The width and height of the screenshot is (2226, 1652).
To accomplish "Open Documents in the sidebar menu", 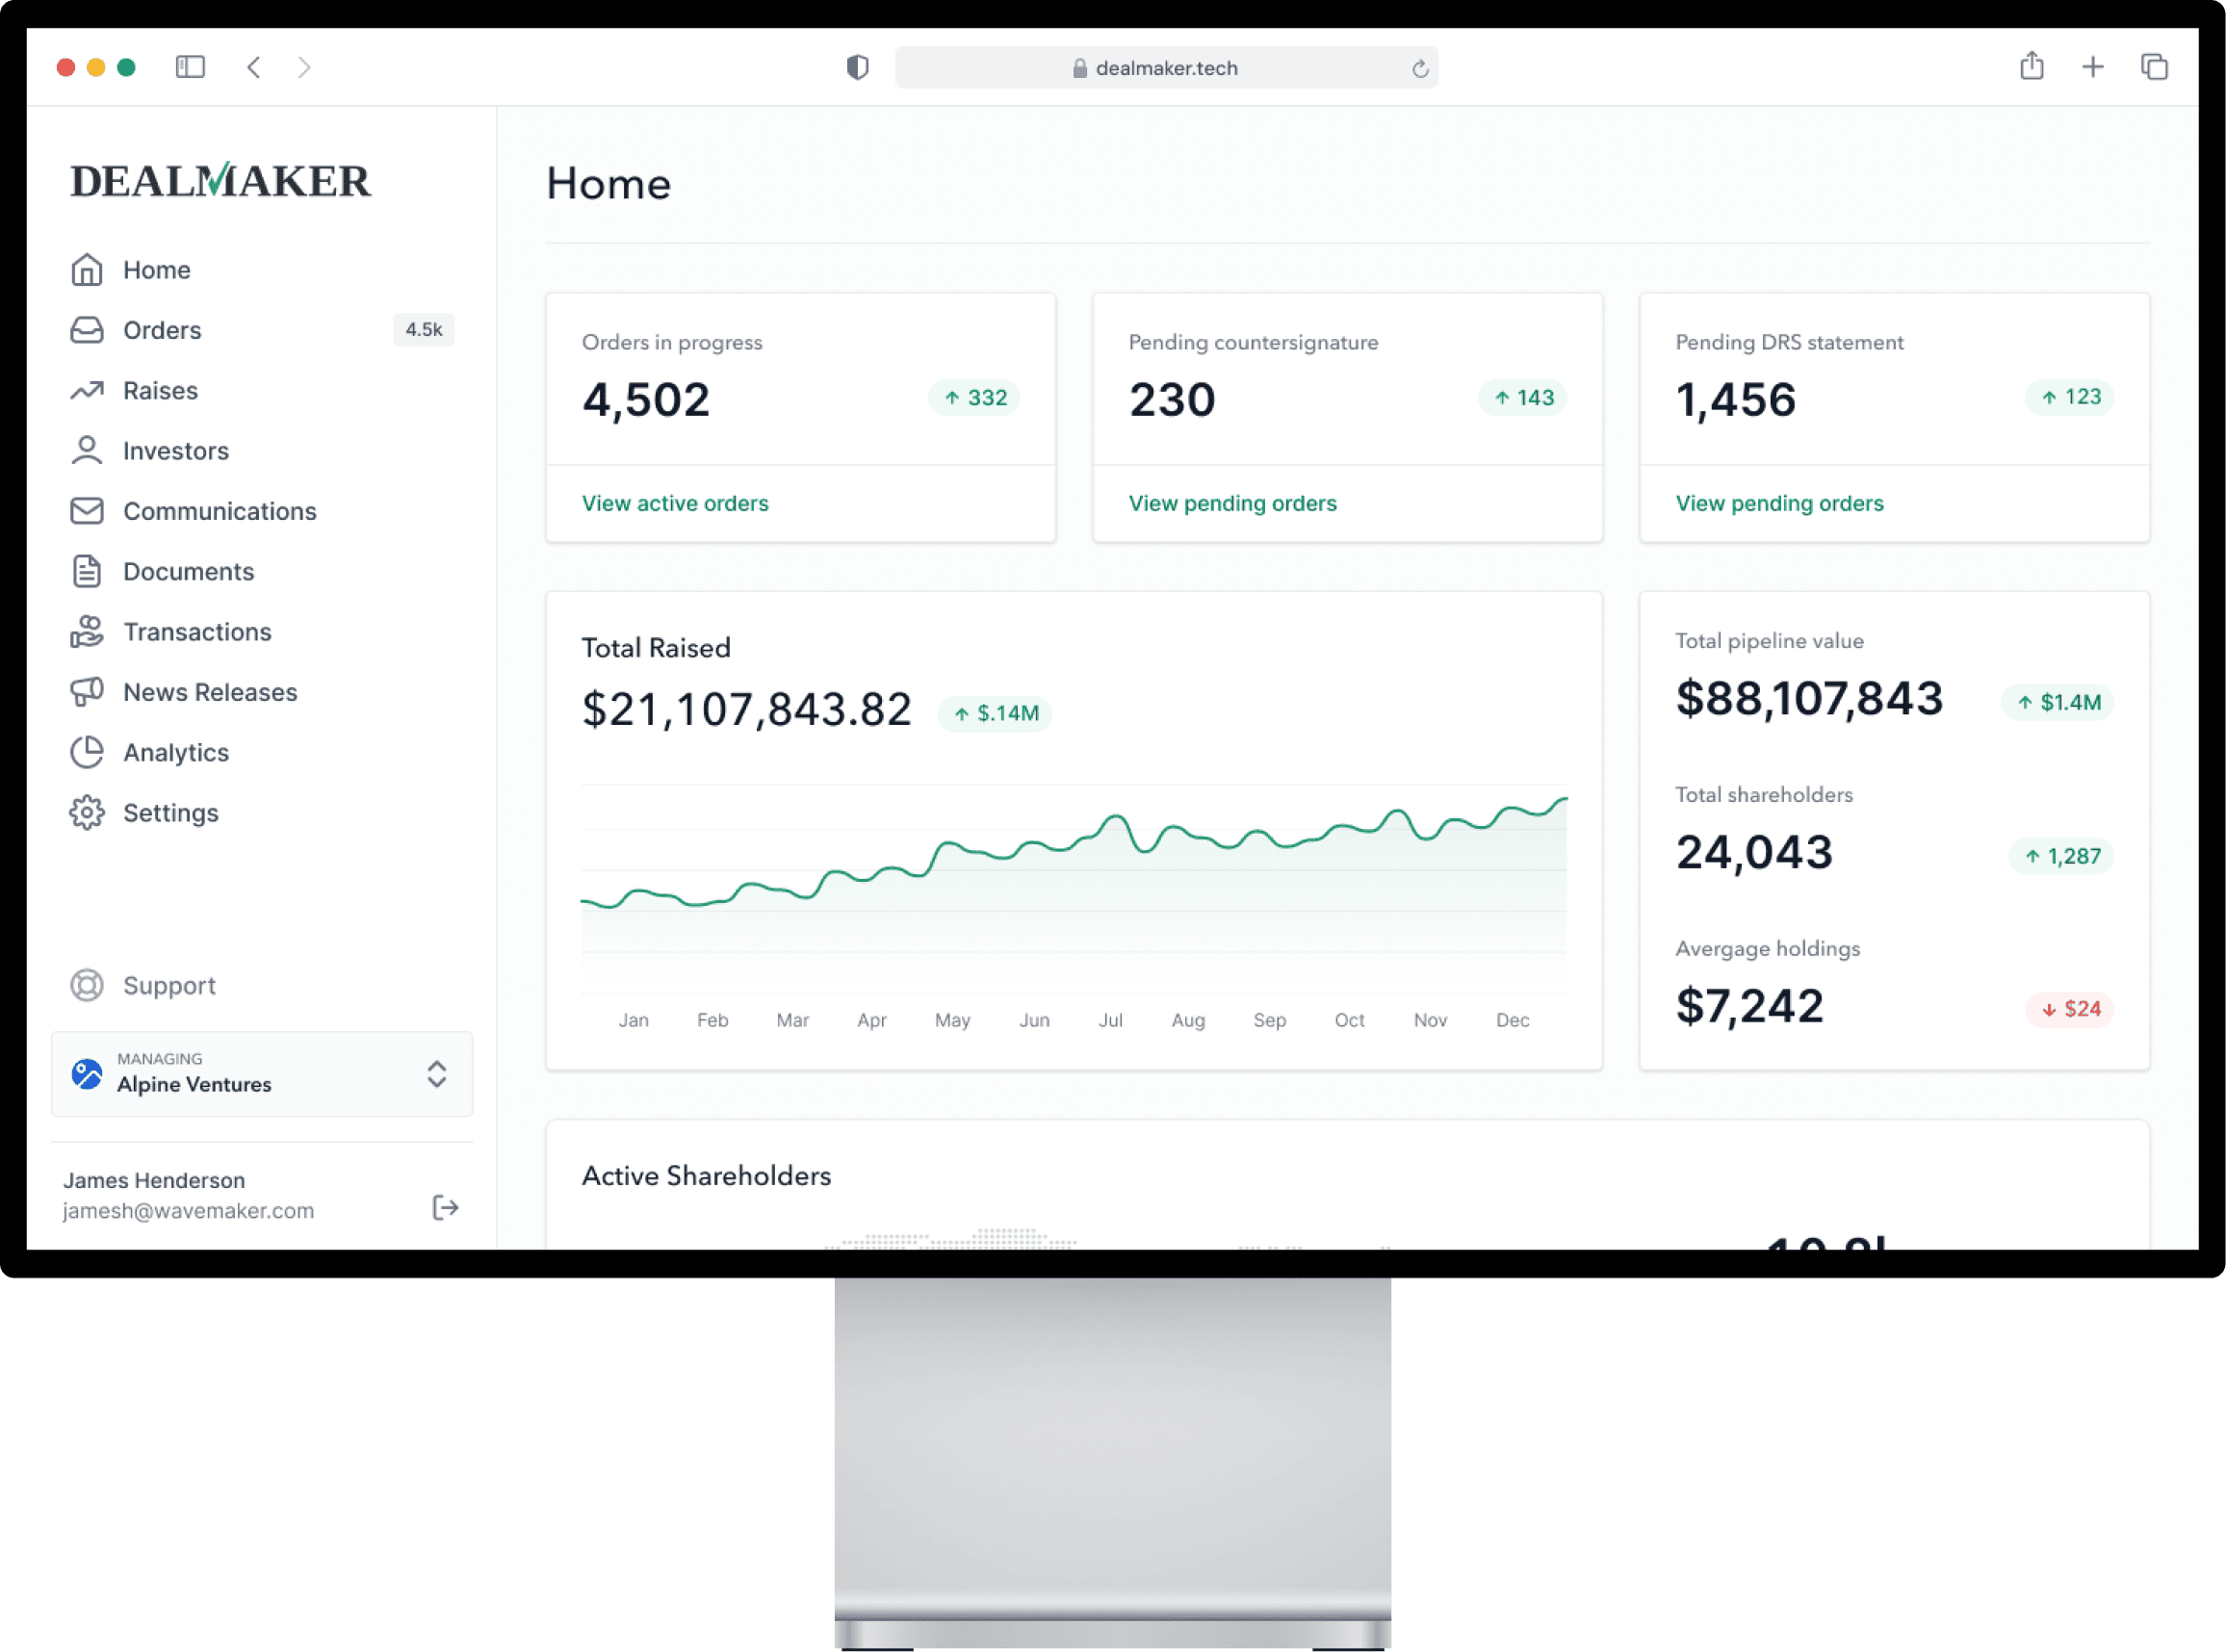I will click(x=189, y=571).
